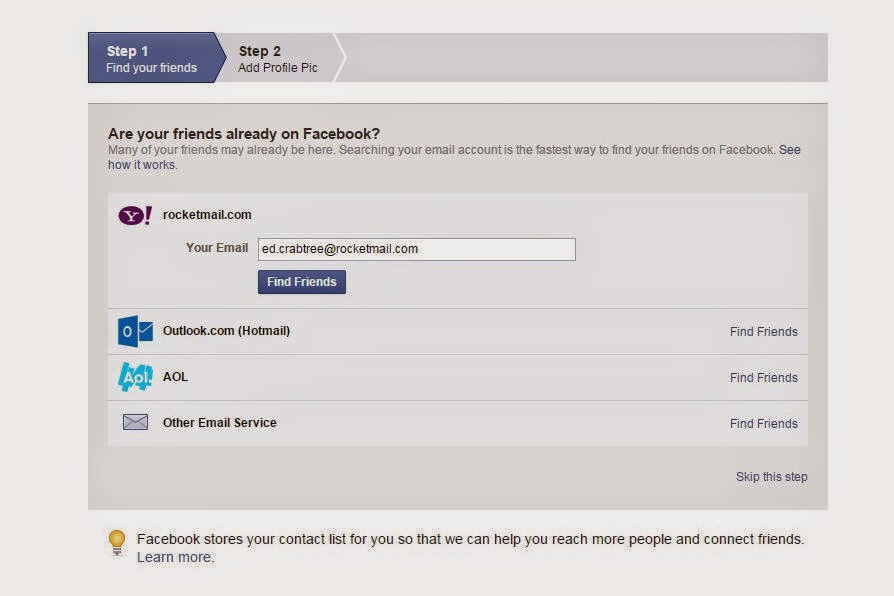Click Find Friends next to Other Email Service
894x596 pixels.
[x=763, y=423]
